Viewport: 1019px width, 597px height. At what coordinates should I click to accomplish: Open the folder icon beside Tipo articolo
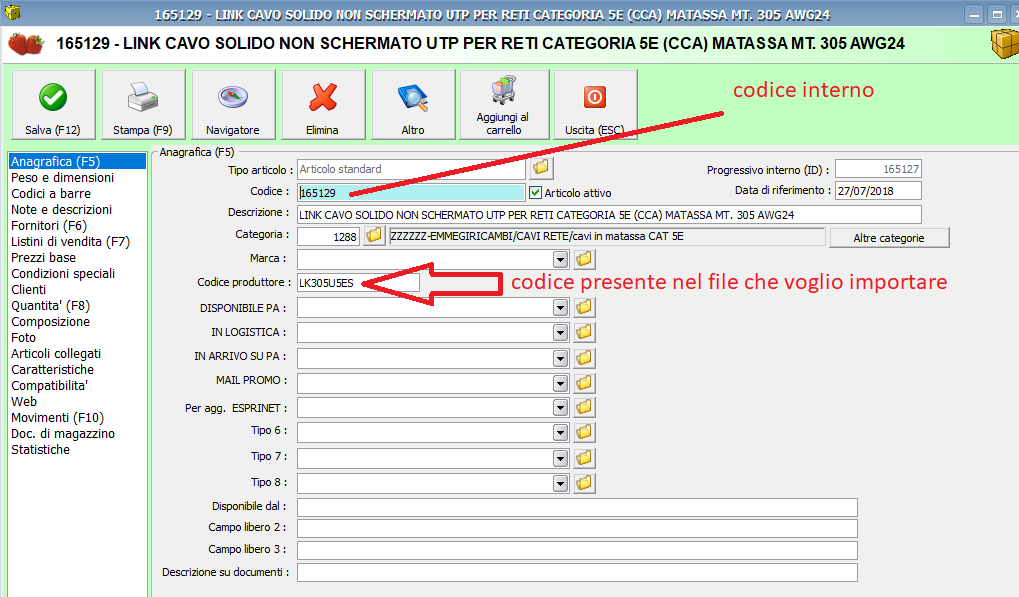pos(541,168)
